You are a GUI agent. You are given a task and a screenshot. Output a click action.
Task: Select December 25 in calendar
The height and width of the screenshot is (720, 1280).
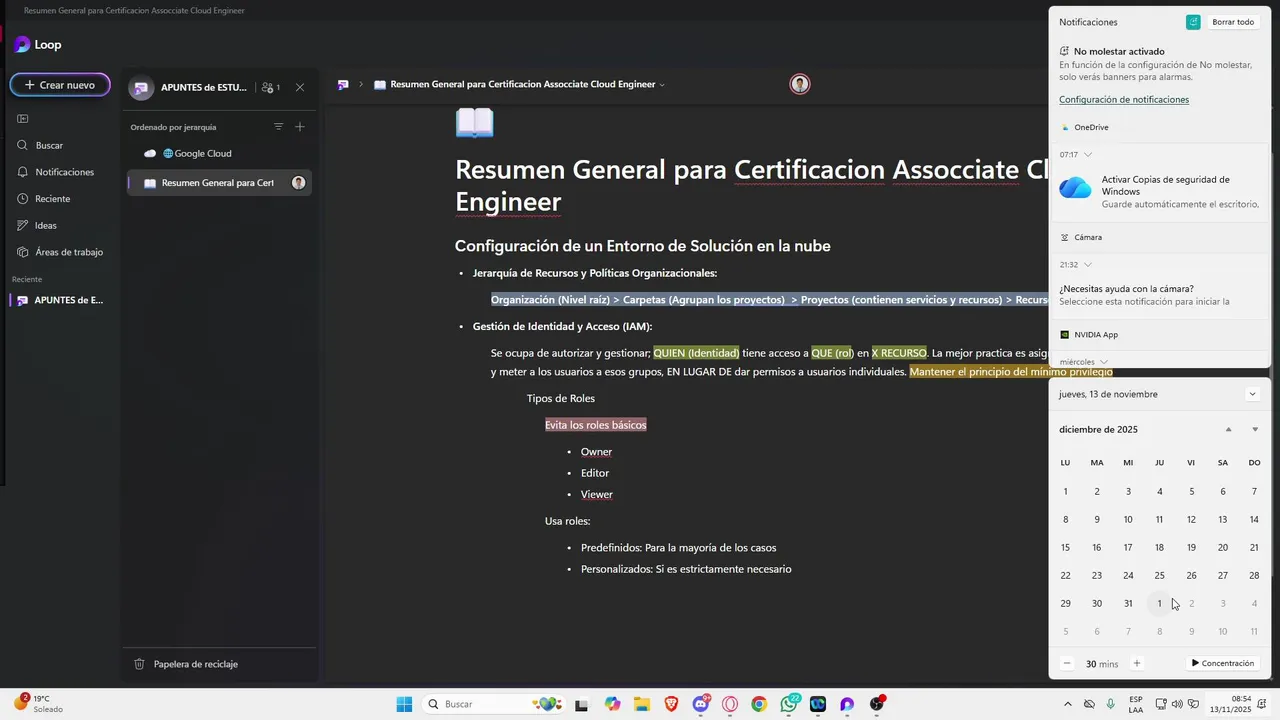[x=1159, y=575]
